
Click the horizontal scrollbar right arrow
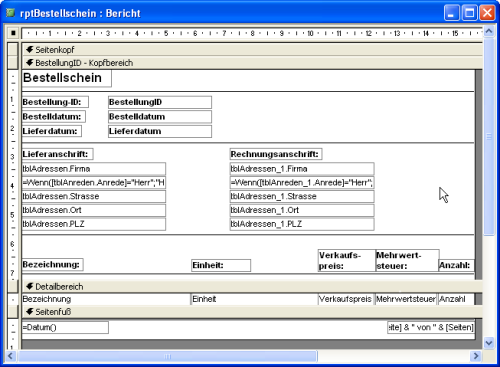[476, 356]
